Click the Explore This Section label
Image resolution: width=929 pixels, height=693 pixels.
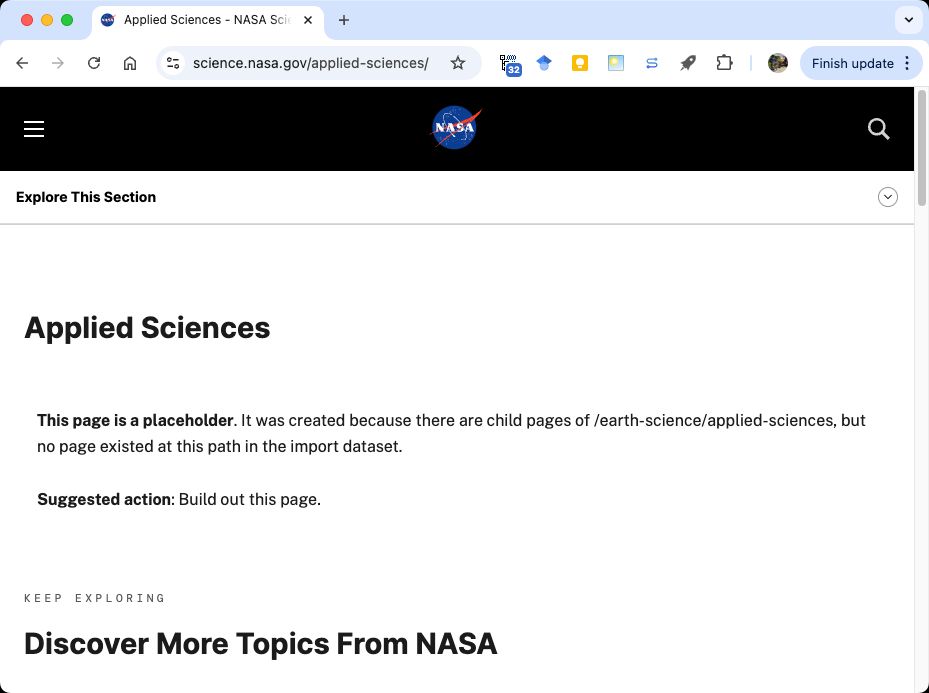86,197
